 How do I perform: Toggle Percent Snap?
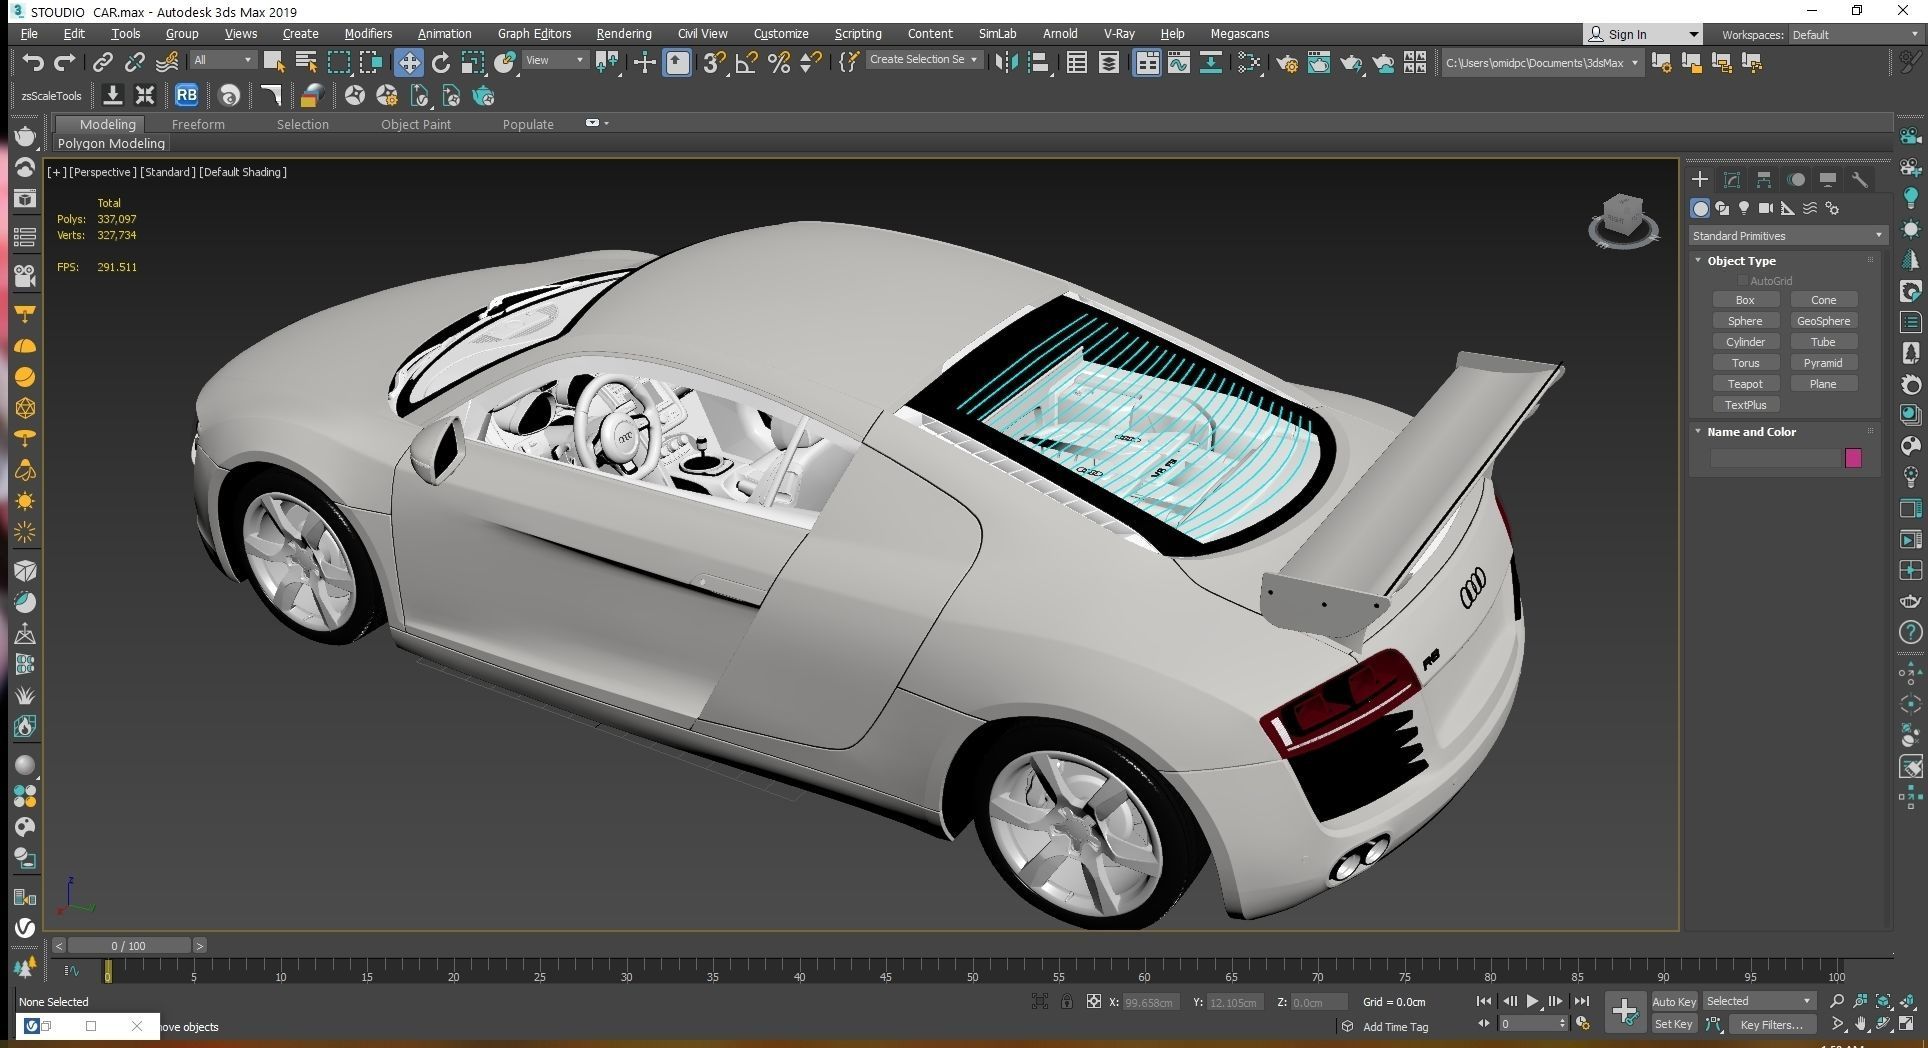click(779, 62)
